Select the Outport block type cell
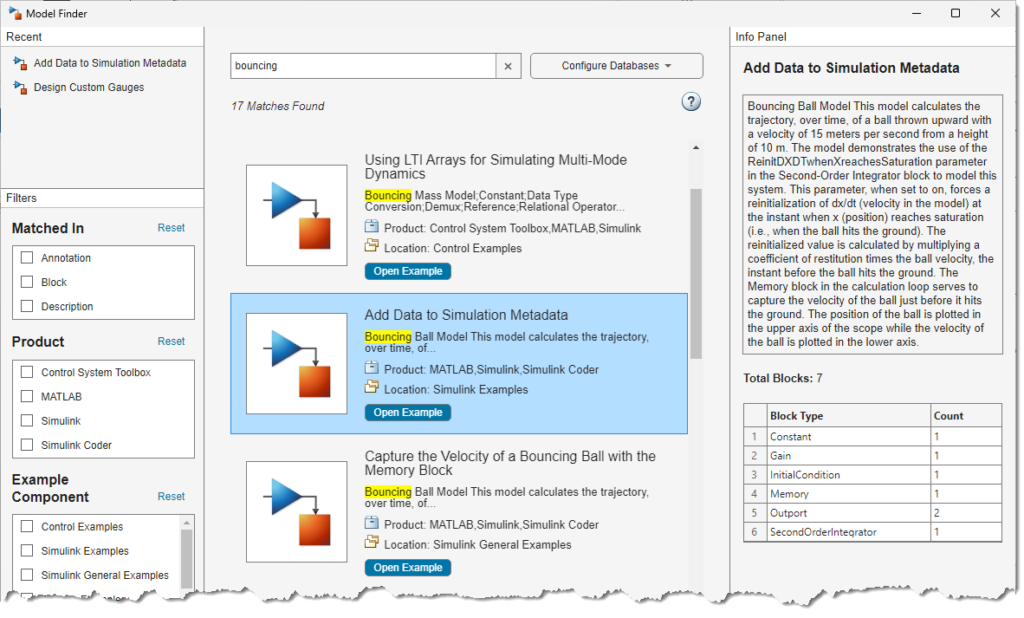The image size is (1024, 618). click(848, 513)
